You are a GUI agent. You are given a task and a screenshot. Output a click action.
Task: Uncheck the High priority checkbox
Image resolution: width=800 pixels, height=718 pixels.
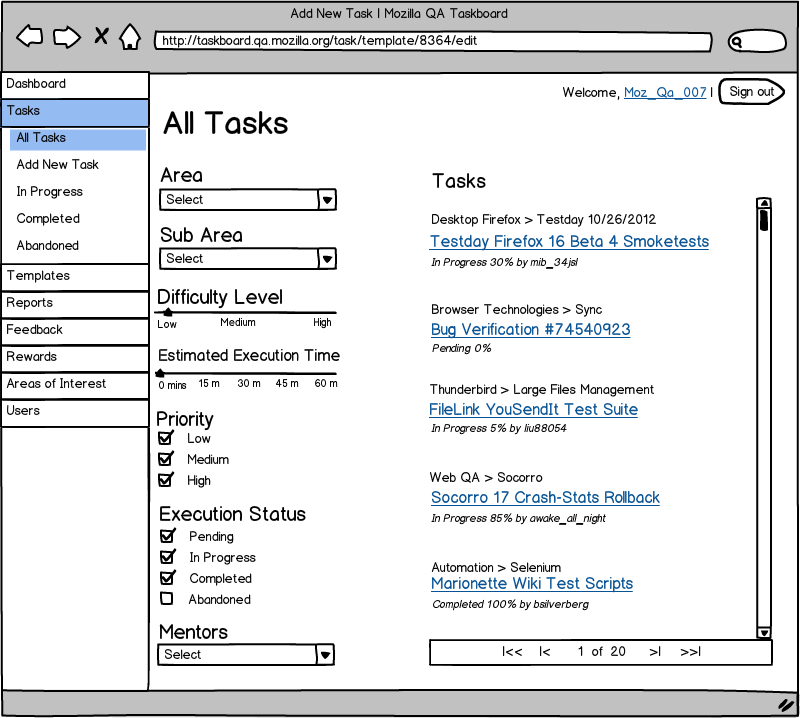(166, 480)
